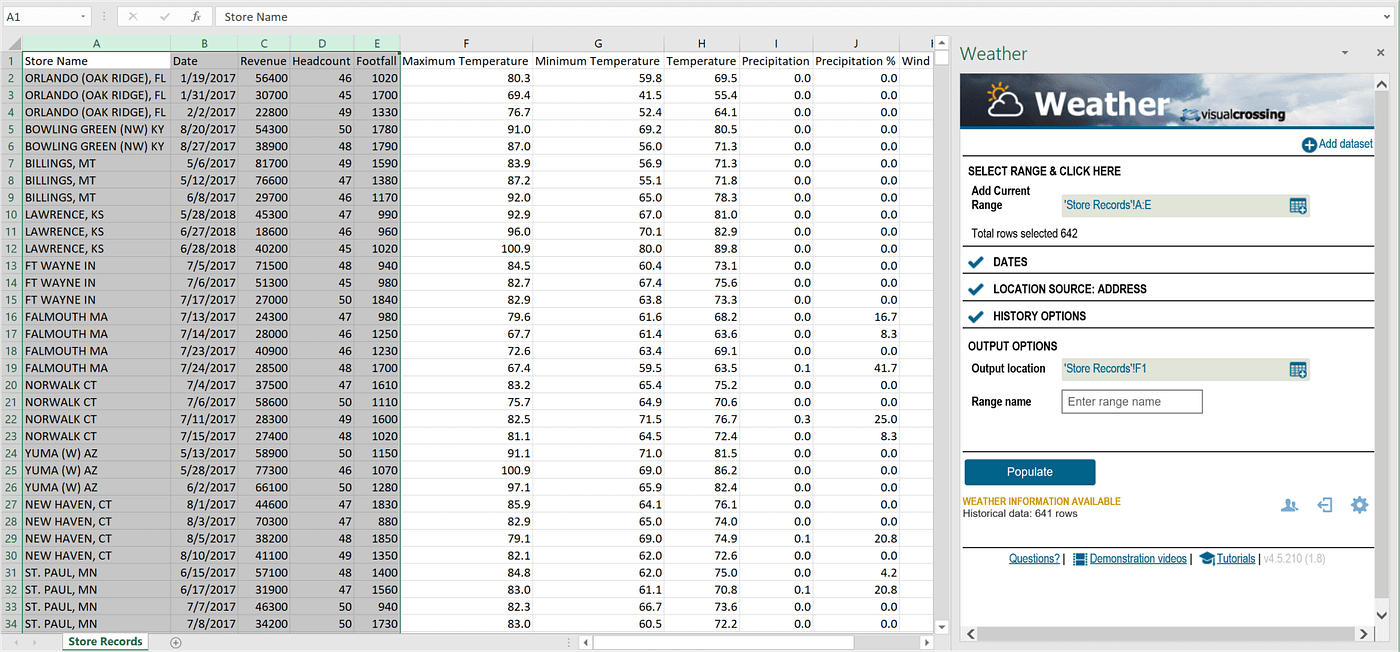Image resolution: width=1400 pixels, height=652 pixels.
Task: Click the New Sheet plus tab
Action: (175, 641)
